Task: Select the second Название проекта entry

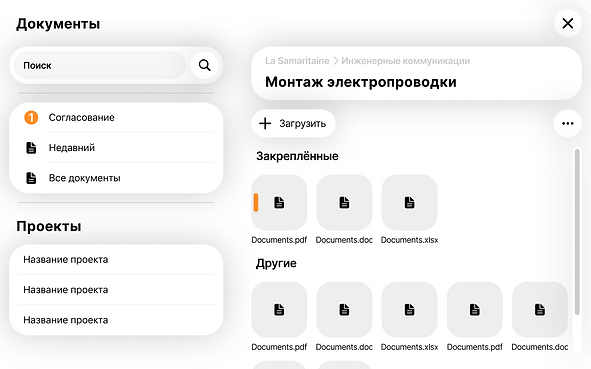Action: point(116,289)
